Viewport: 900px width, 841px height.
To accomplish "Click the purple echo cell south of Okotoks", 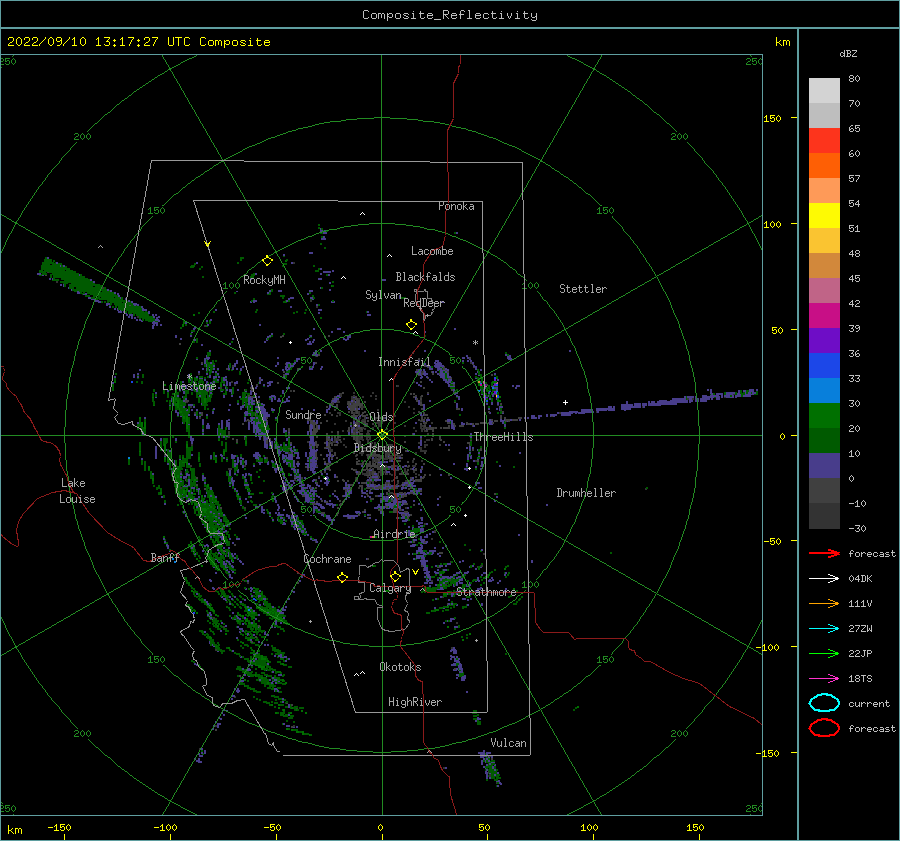I will [x=457, y=664].
